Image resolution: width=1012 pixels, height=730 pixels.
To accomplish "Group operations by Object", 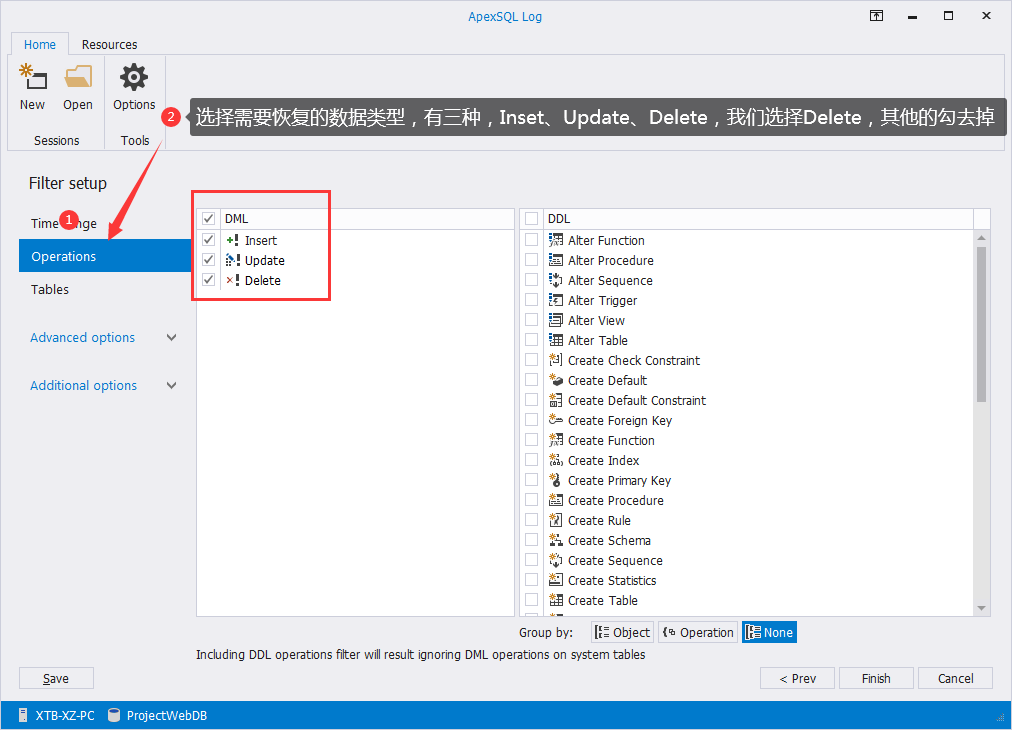I will tap(623, 633).
